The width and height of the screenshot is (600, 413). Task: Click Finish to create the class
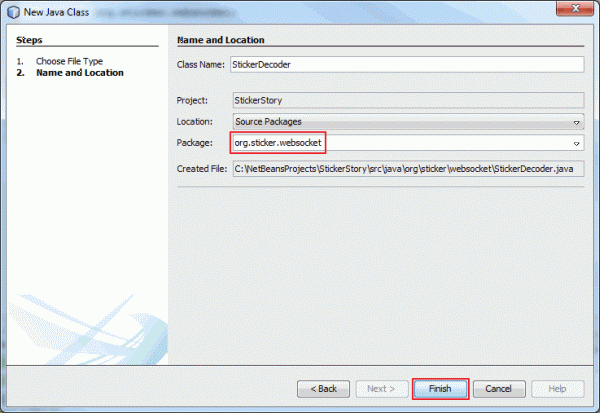point(440,389)
